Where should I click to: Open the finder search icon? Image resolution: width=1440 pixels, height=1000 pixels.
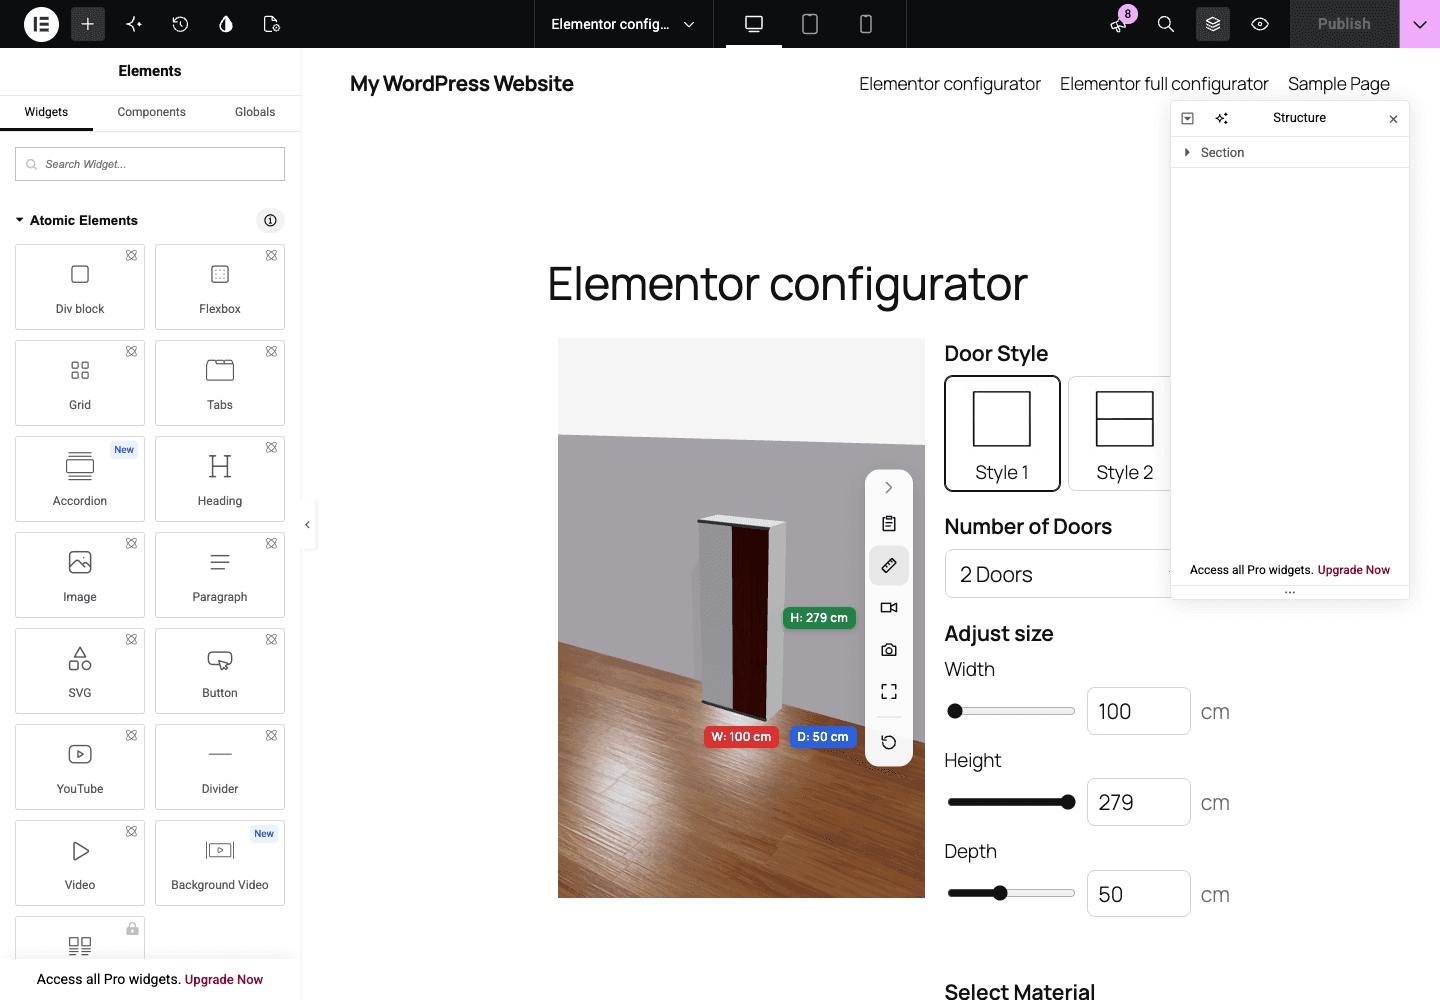(x=1166, y=24)
